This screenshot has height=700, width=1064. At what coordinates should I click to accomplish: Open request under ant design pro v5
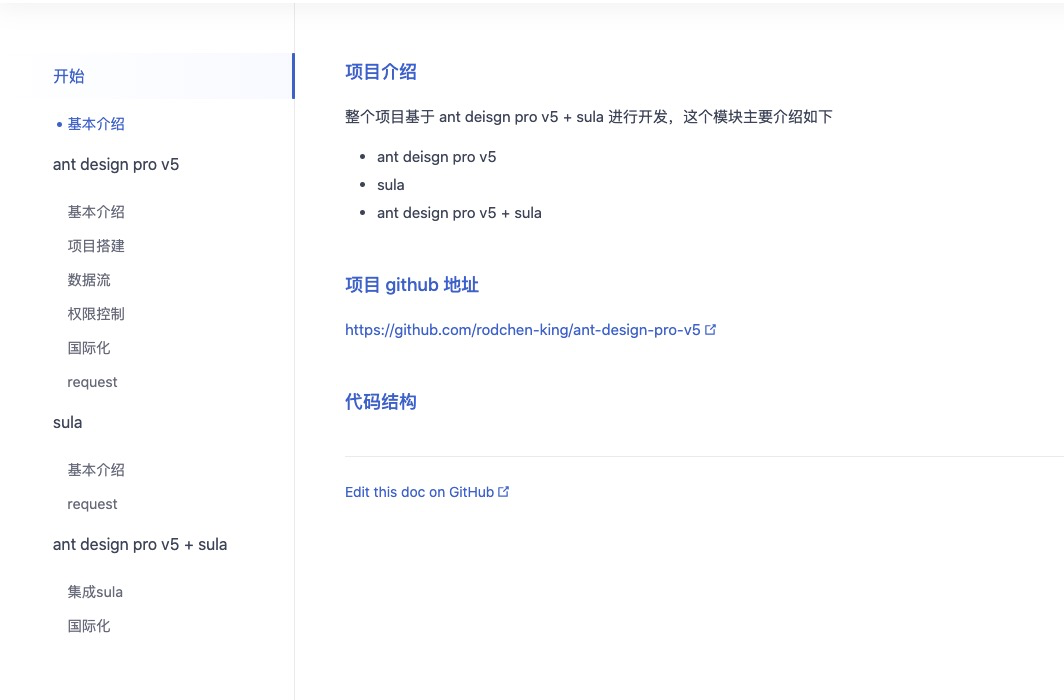coord(92,383)
